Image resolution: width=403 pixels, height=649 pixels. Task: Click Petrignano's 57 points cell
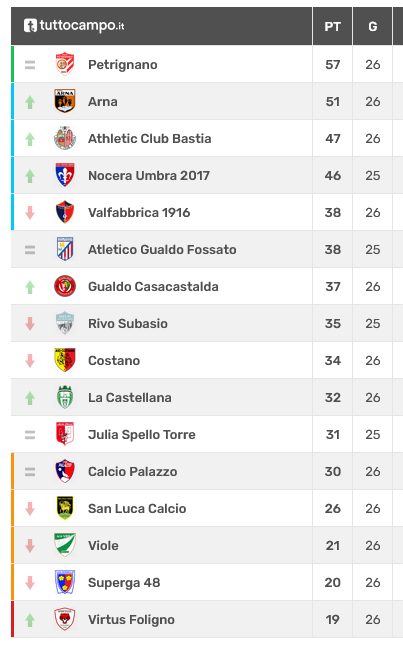pyautogui.click(x=333, y=64)
